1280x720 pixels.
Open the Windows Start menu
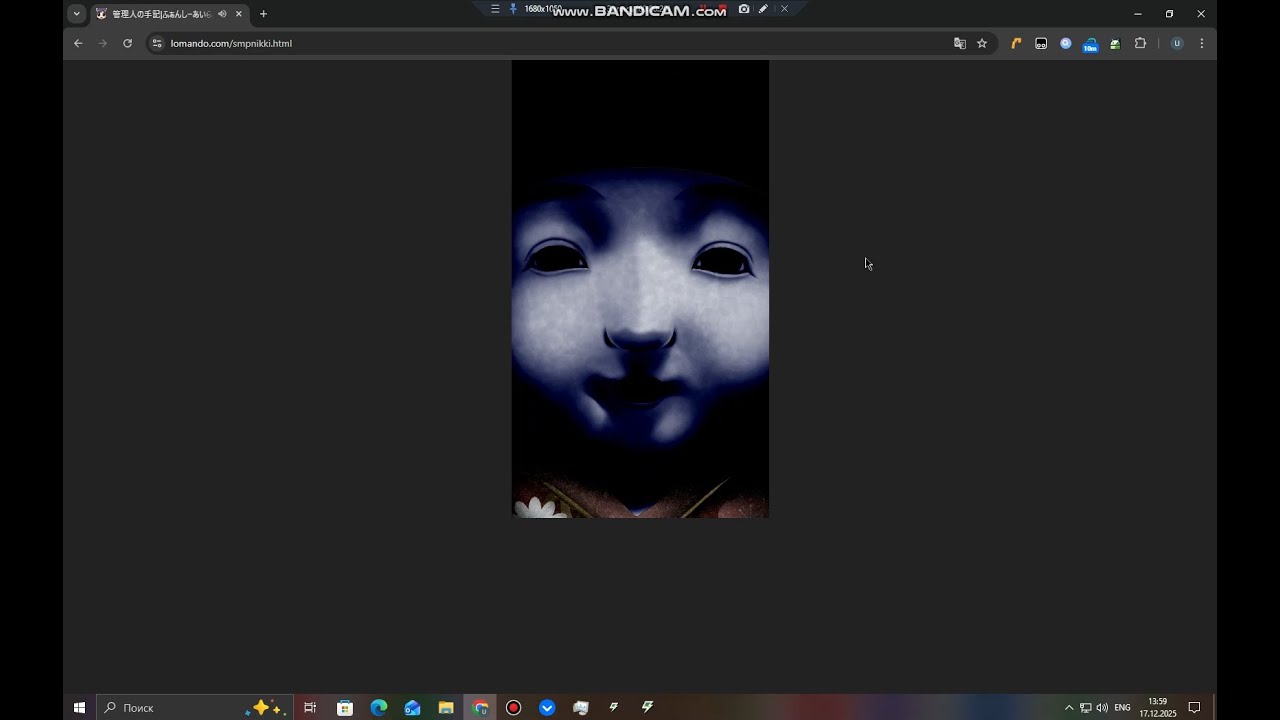tap(79, 708)
